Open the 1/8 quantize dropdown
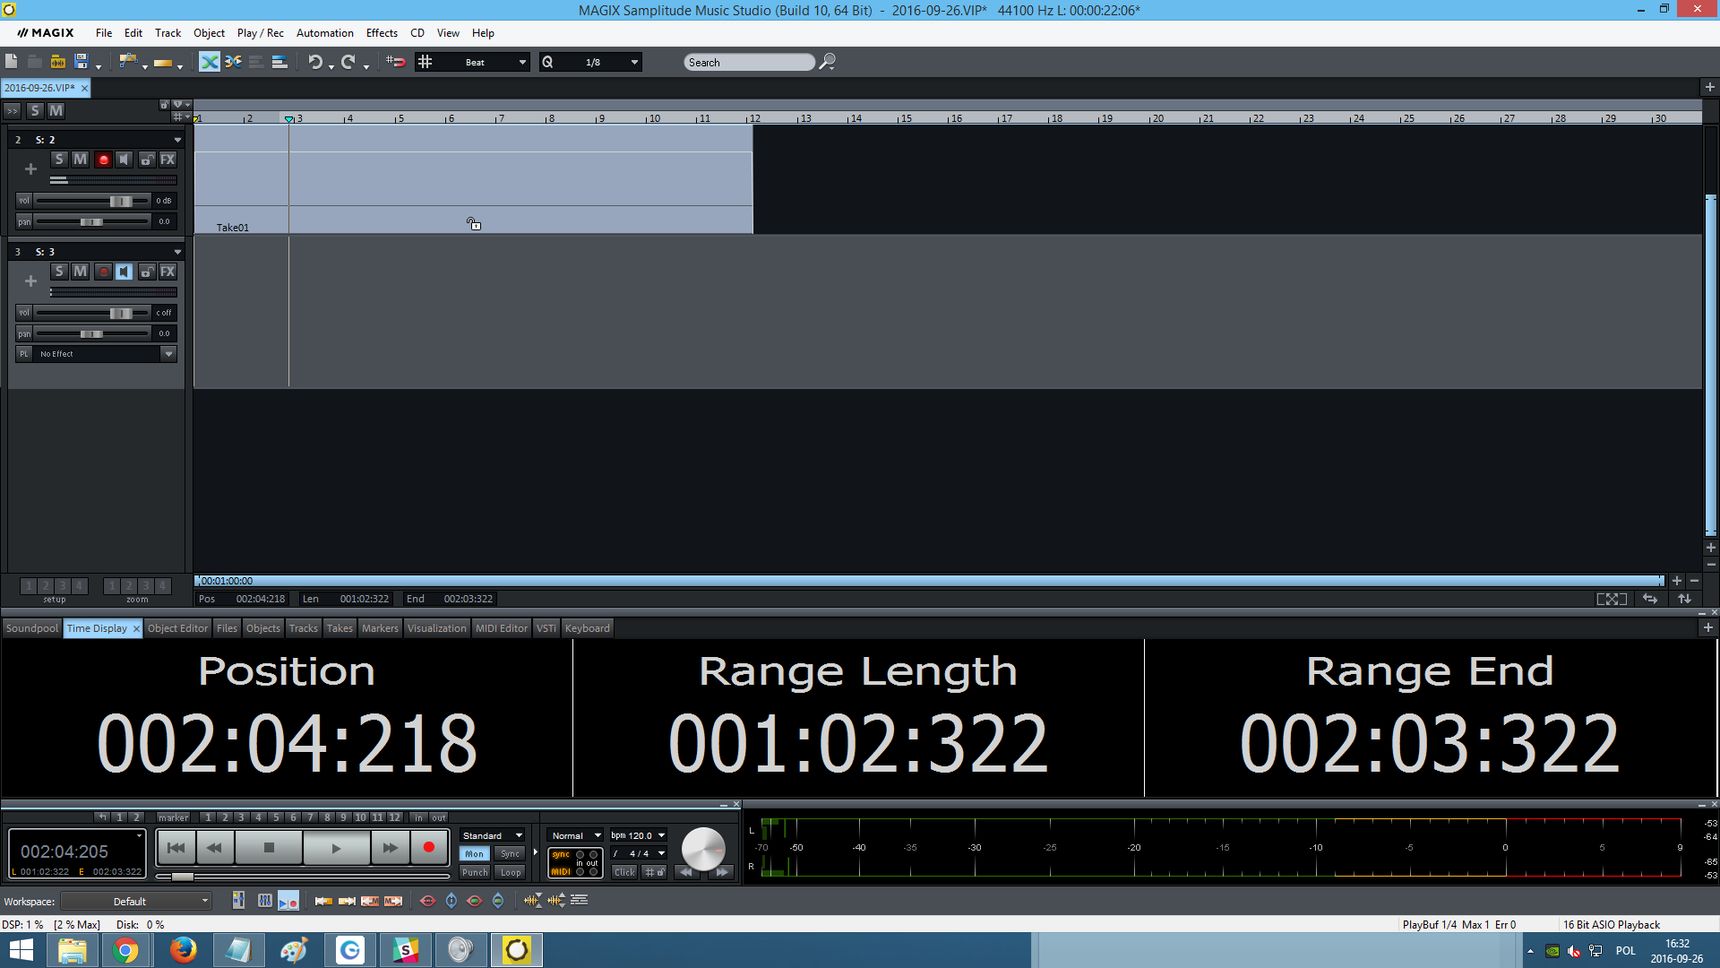 pyautogui.click(x=633, y=62)
